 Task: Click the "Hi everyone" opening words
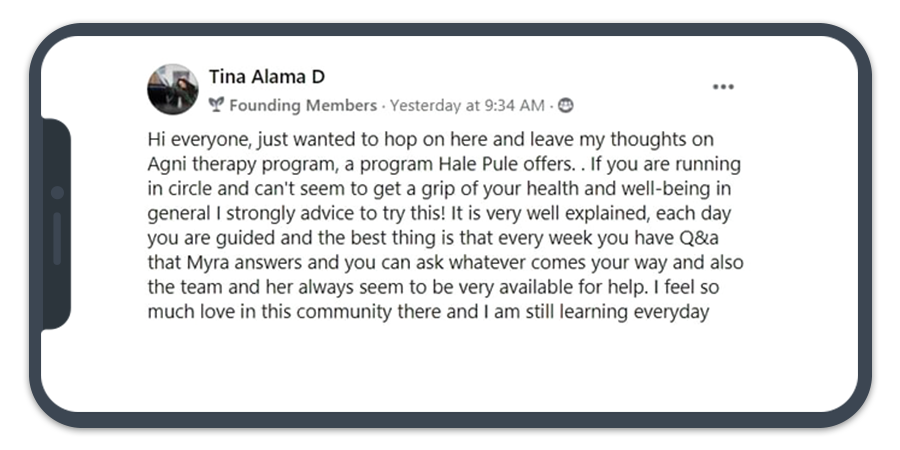pyautogui.click(x=192, y=138)
